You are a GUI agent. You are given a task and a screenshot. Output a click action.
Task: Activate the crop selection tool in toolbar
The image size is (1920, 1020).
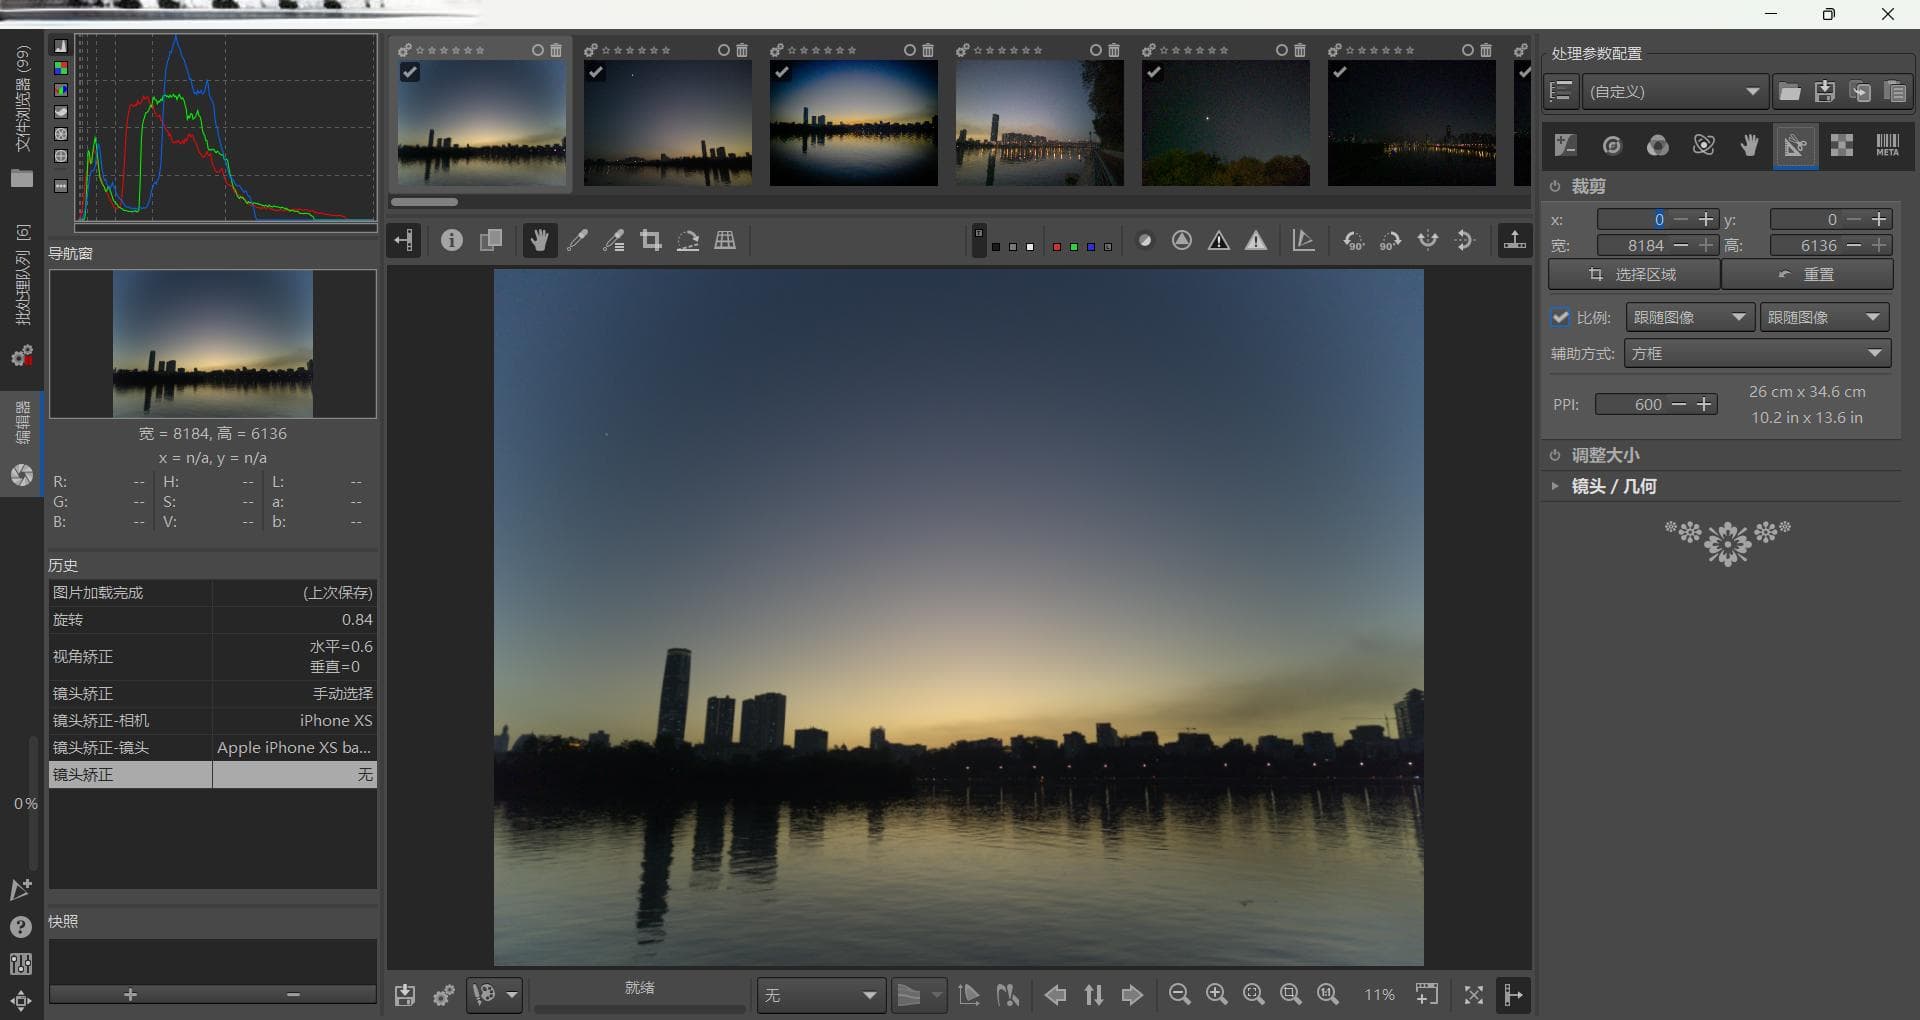pyautogui.click(x=651, y=241)
